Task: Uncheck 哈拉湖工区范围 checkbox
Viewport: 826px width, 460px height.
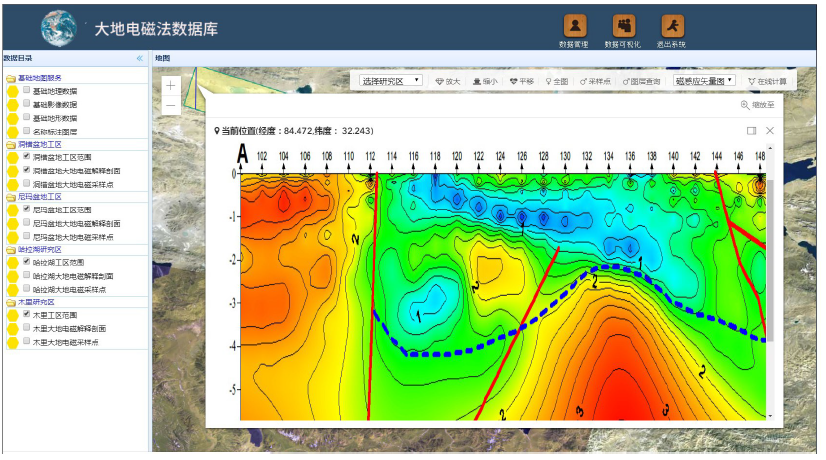Action: [26, 261]
